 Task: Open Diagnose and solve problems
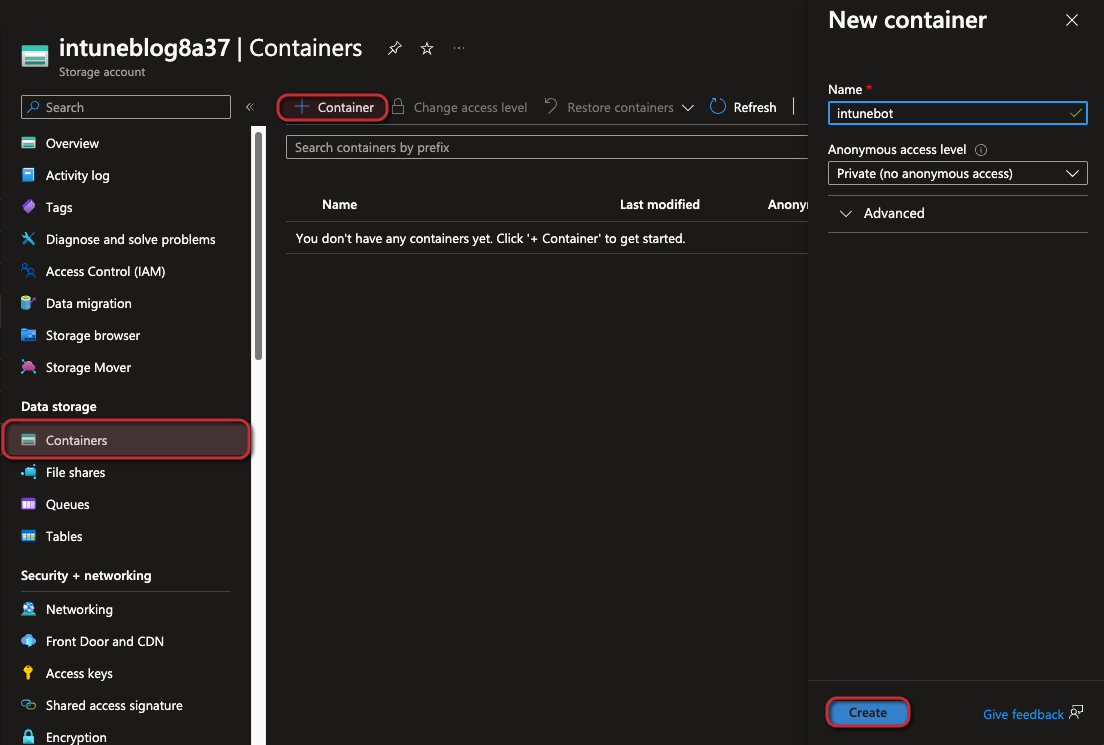pyautogui.click(x=130, y=239)
